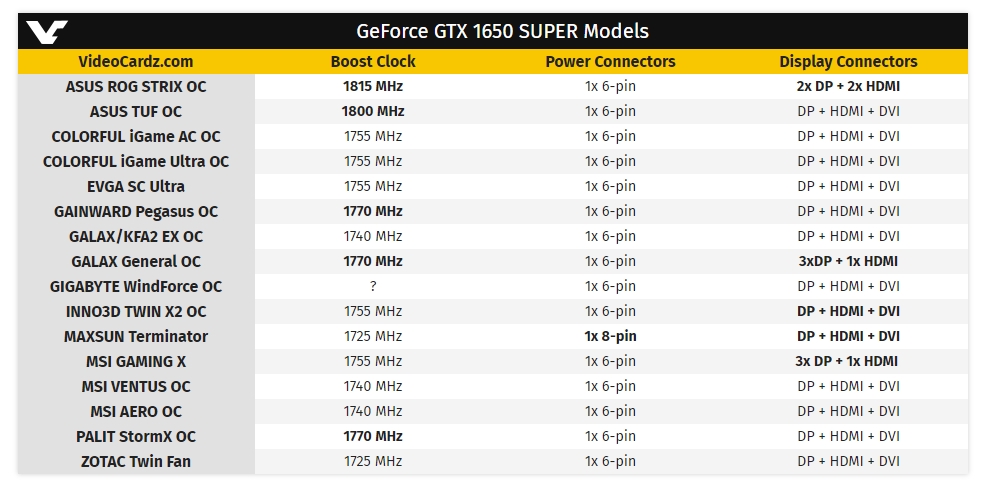The width and height of the screenshot is (1000, 481).
Task: Click the Display Connectors column header
Action: click(x=848, y=62)
